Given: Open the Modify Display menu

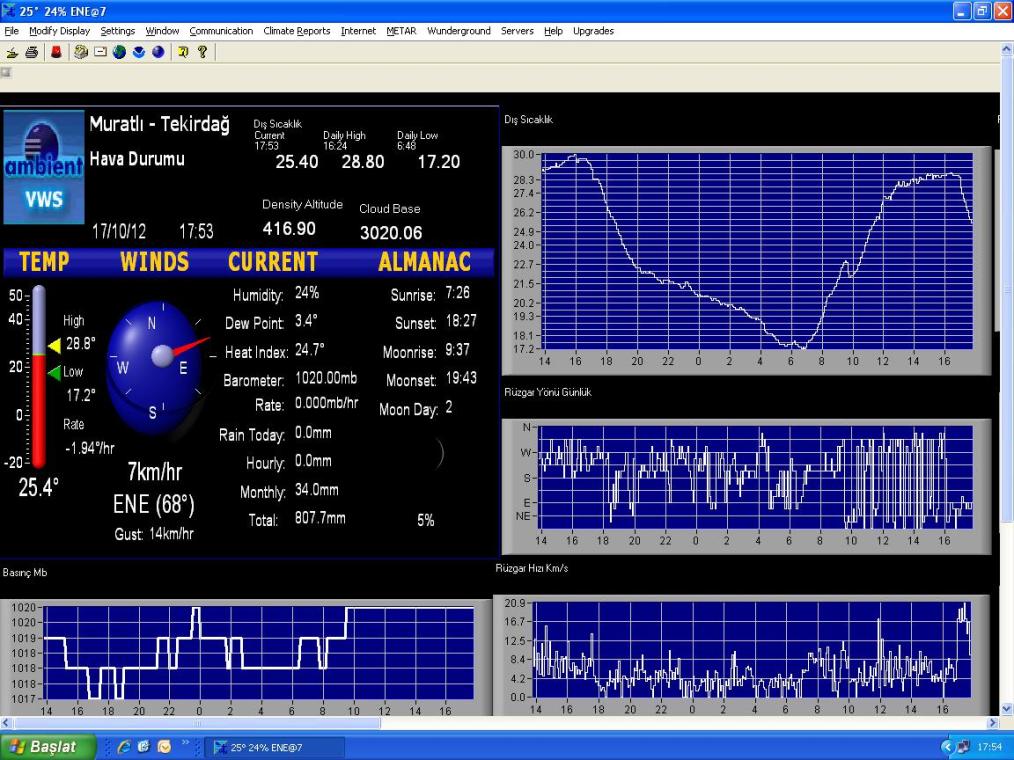Looking at the screenshot, I should [59, 31].
